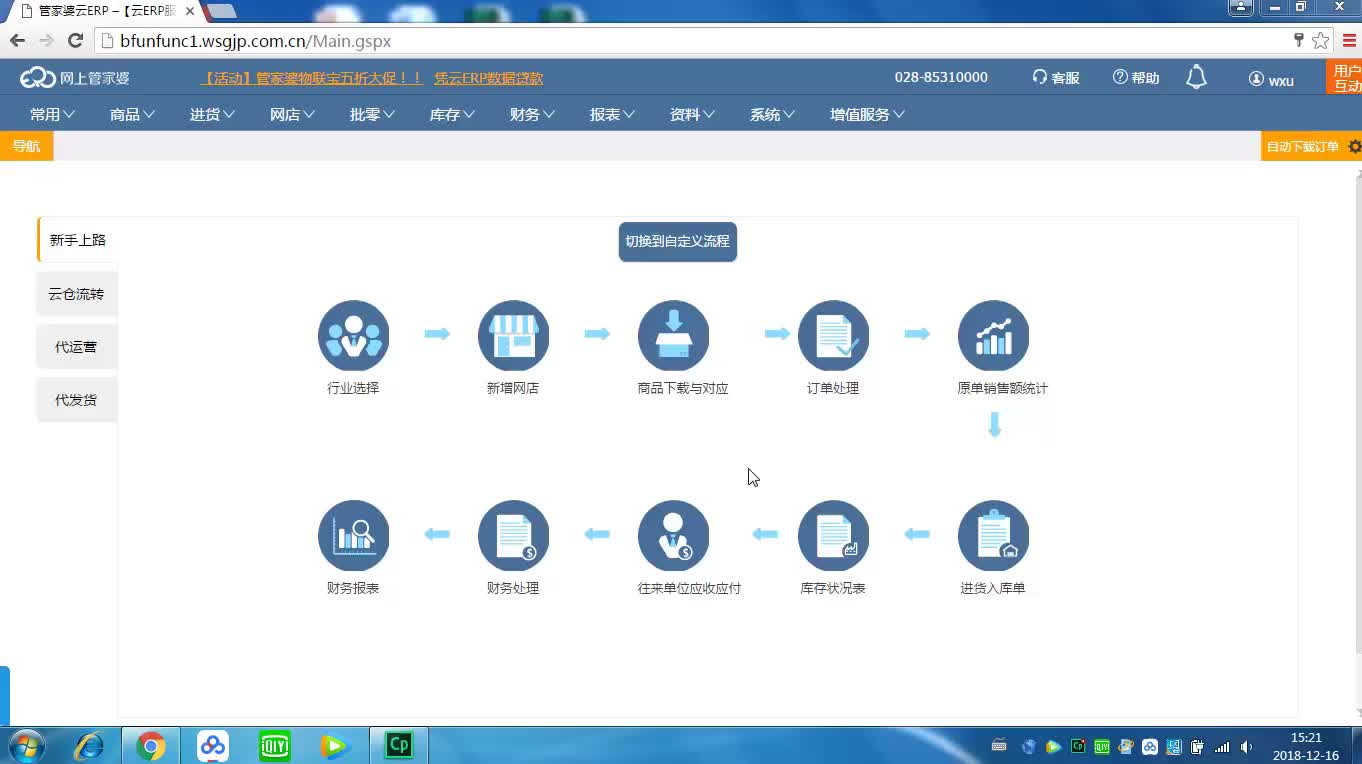Click the 导航 tab
1362x764 pixels.
26,146
